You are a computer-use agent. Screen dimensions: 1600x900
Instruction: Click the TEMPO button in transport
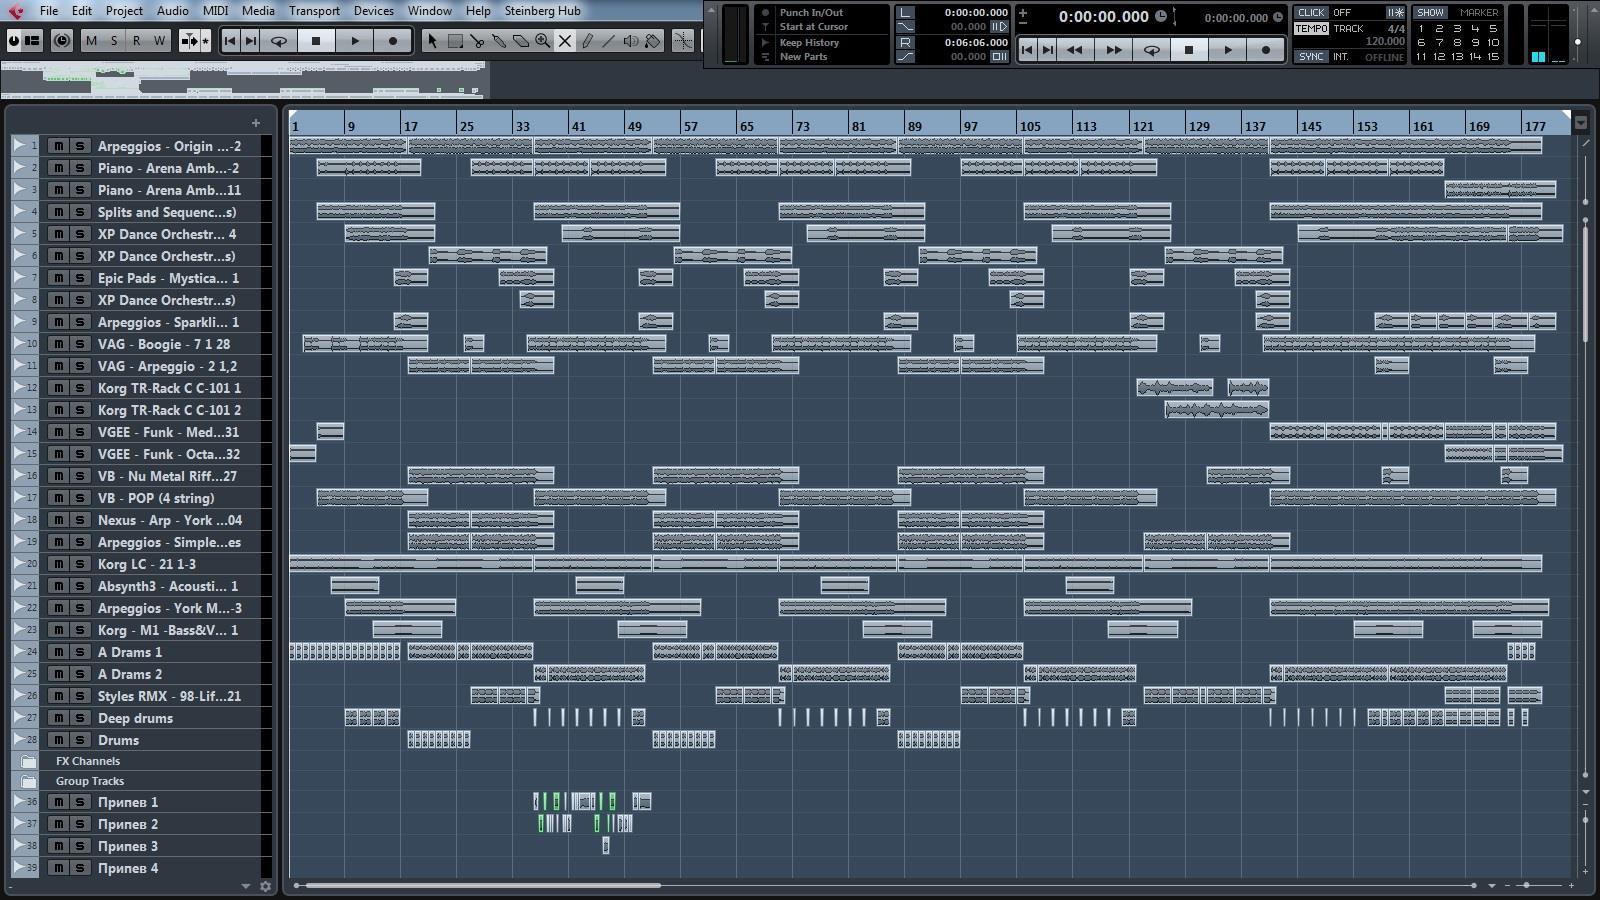click(x=1311, y=29)
